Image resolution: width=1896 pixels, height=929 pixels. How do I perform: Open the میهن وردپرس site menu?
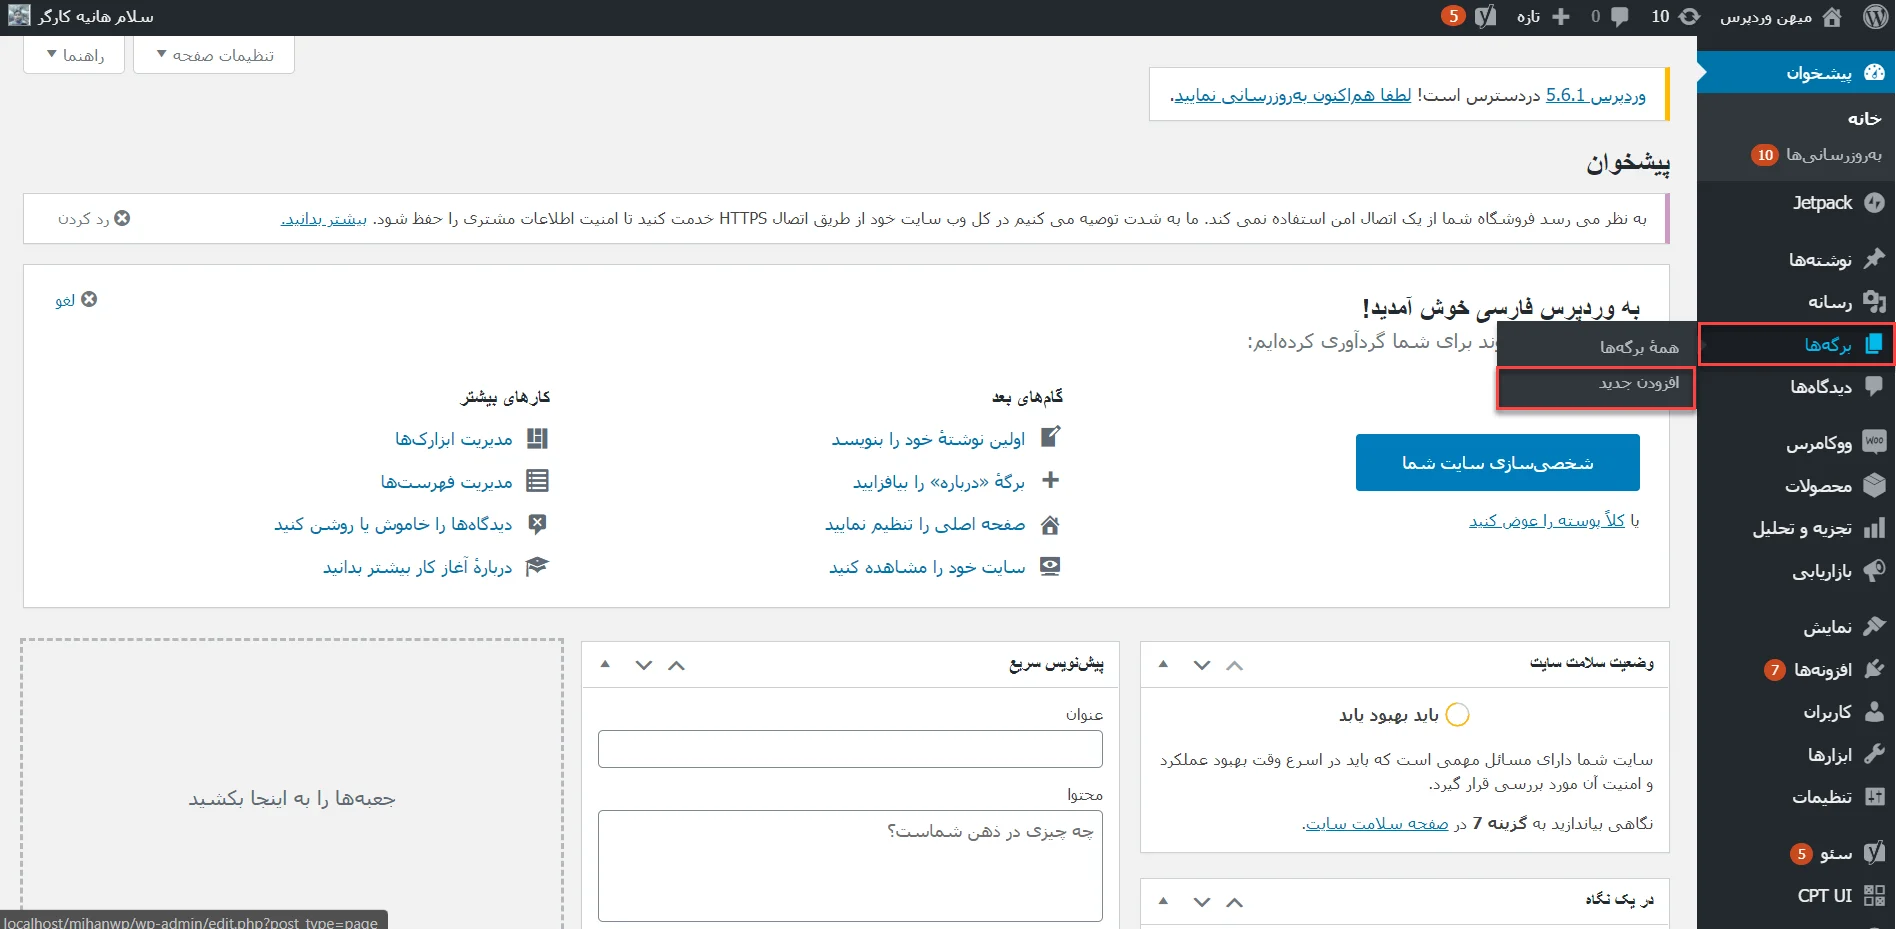tap(1781, 17)
